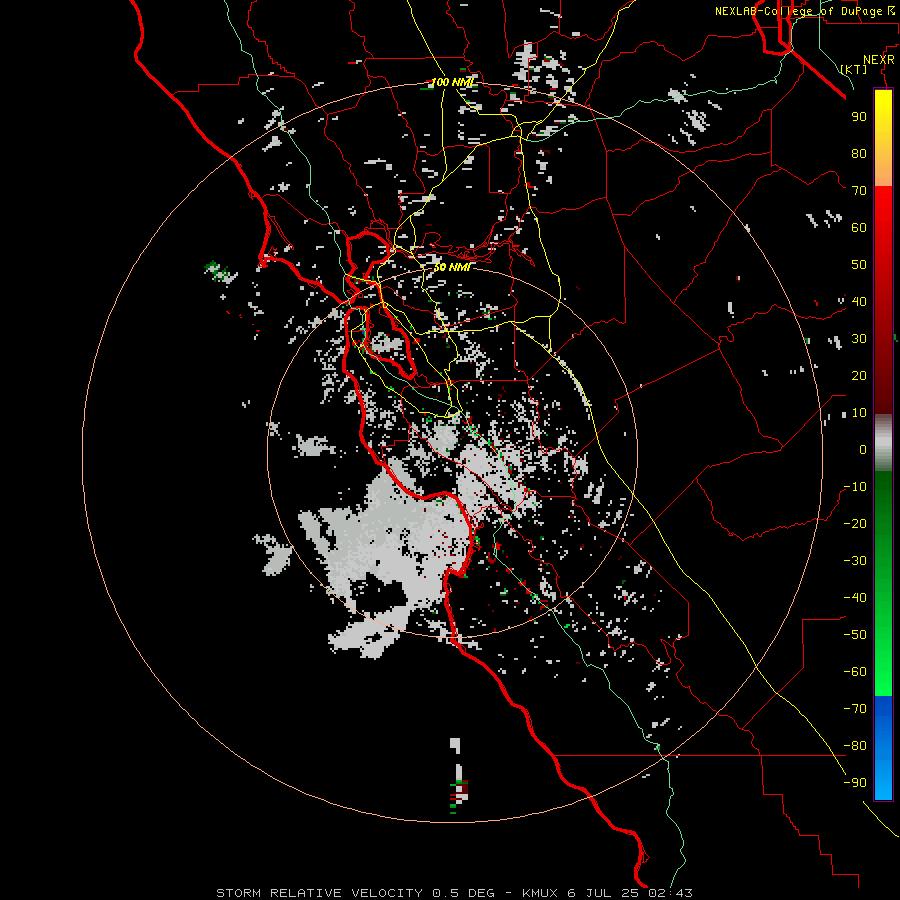Screen dimensions: 900x900
Task: Click the "NEXLAB-College of DuPage" header text
Action: pyautogui.click(x=798, y=11)
